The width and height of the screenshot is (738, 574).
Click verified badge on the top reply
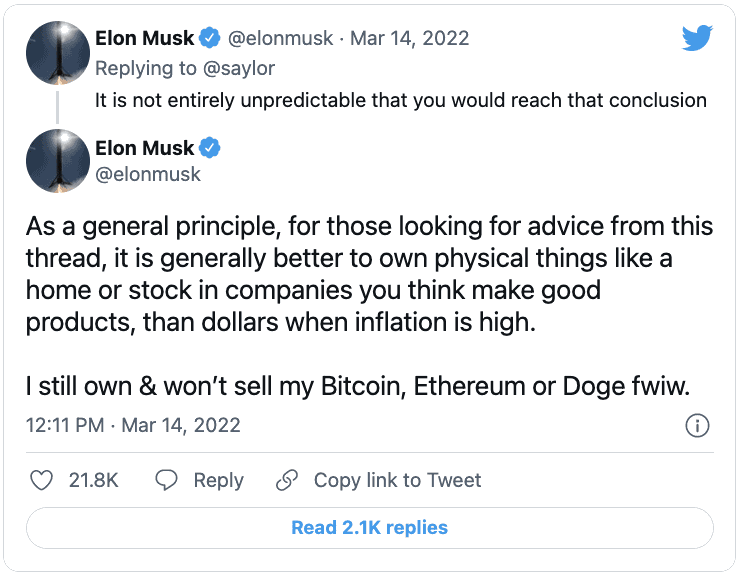pyautogui.click(x=209, y=39)
